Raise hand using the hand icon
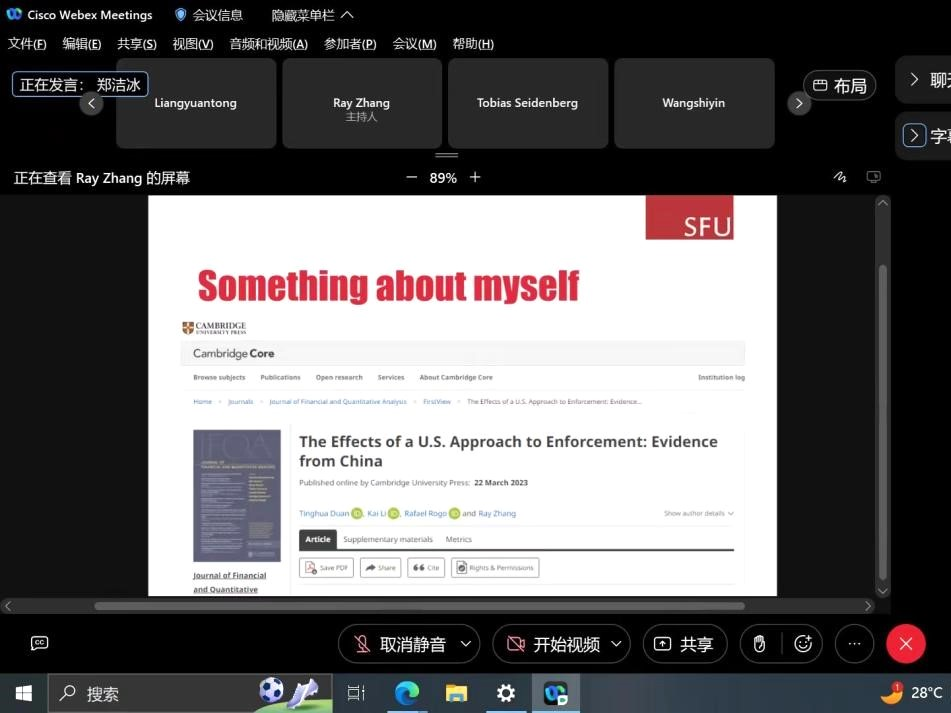 759,644
